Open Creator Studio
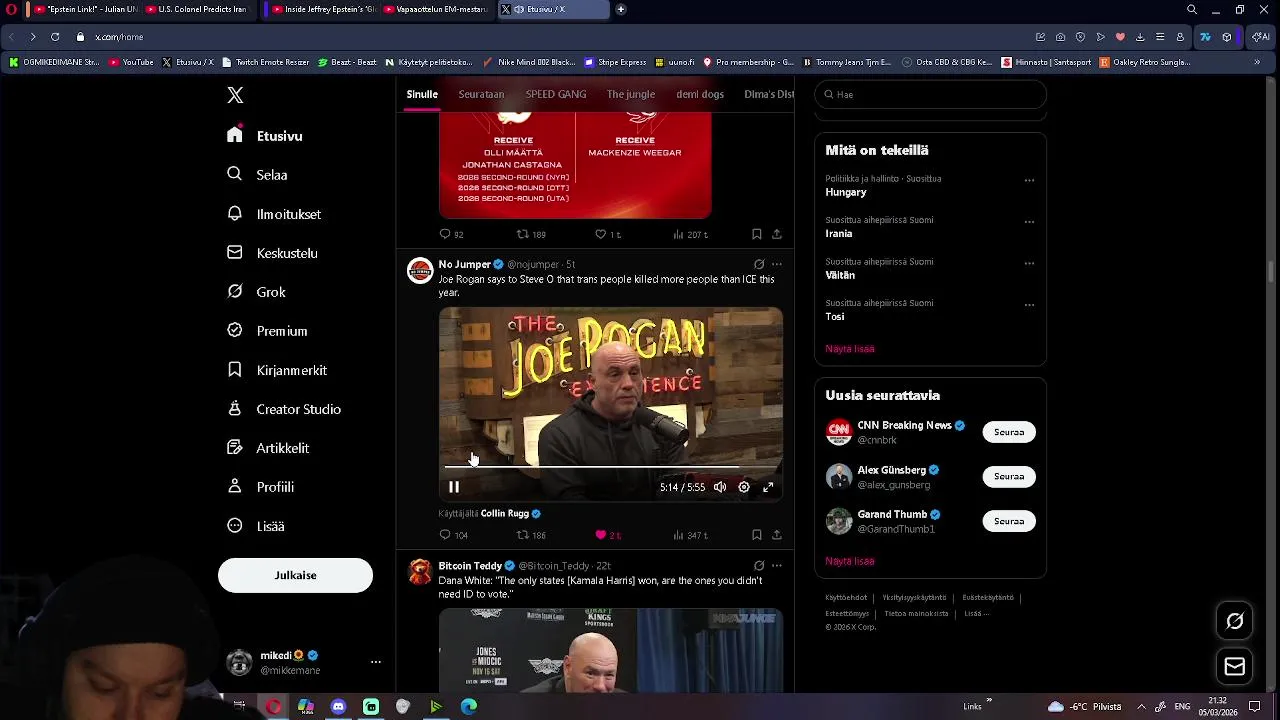The image size is (1280, 720). 284,409
